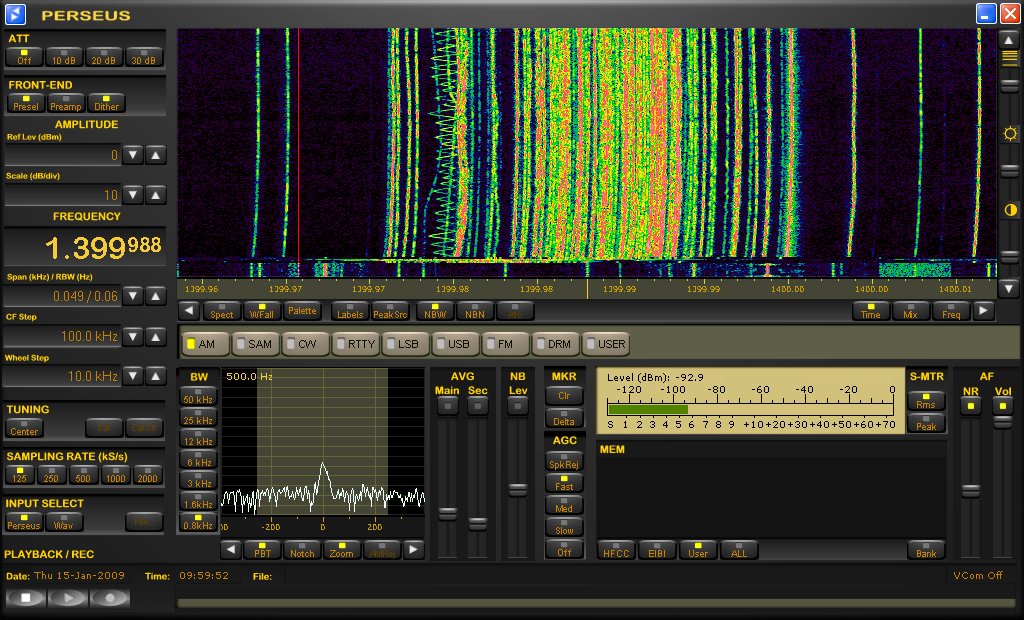Set S-meter to Peak mode
Screen dimensions: 1024x620
point(926,423)
